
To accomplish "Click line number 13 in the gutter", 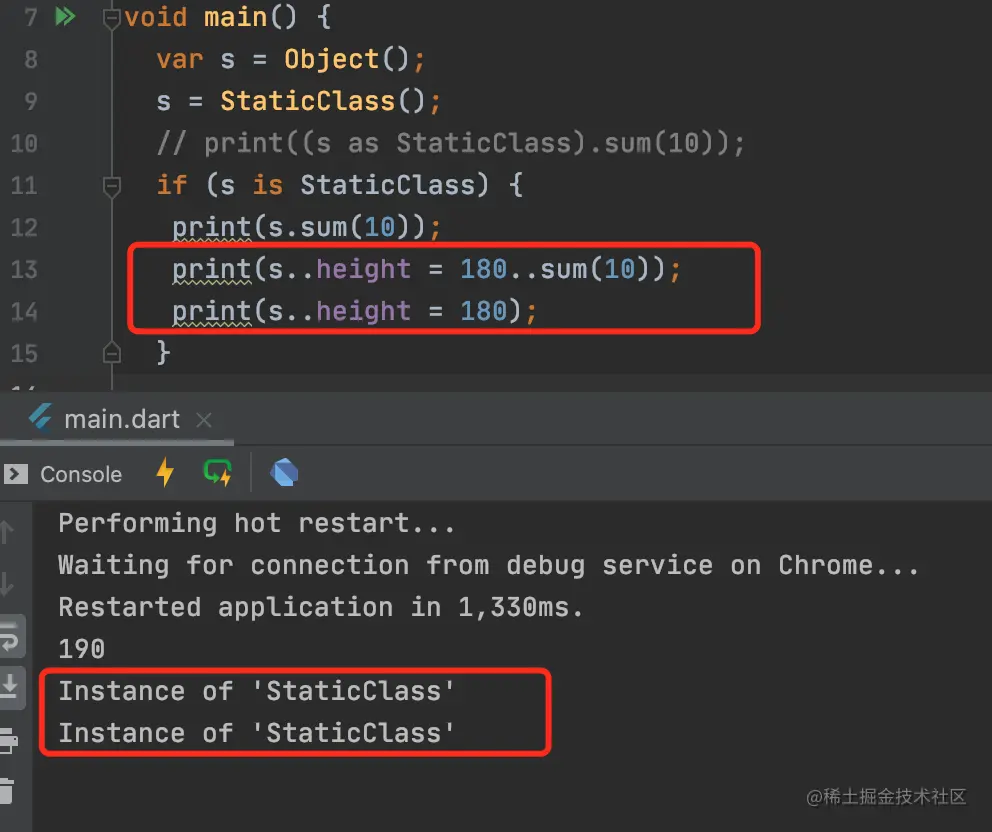I will pyautogui.click(x=24, y=270).
